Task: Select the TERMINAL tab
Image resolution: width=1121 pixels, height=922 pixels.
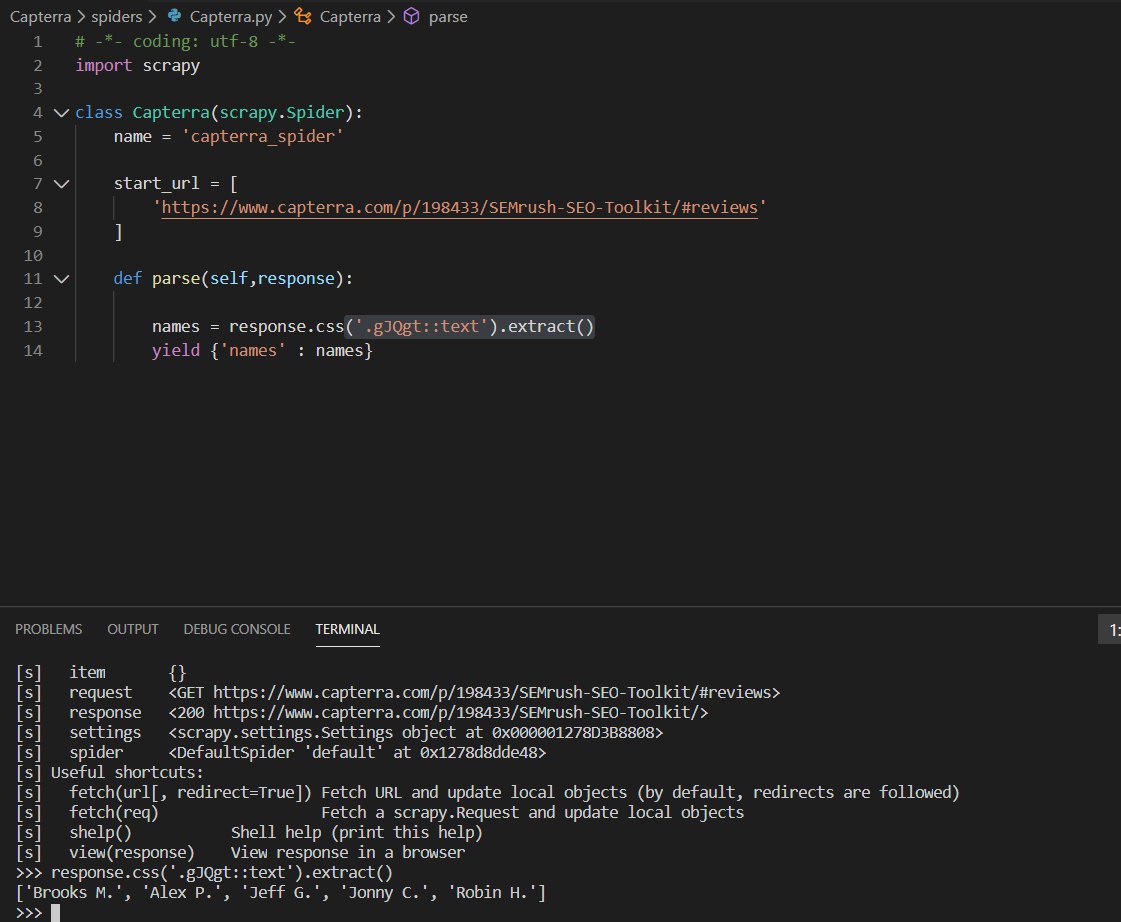Action: click(x=347, y=629)
